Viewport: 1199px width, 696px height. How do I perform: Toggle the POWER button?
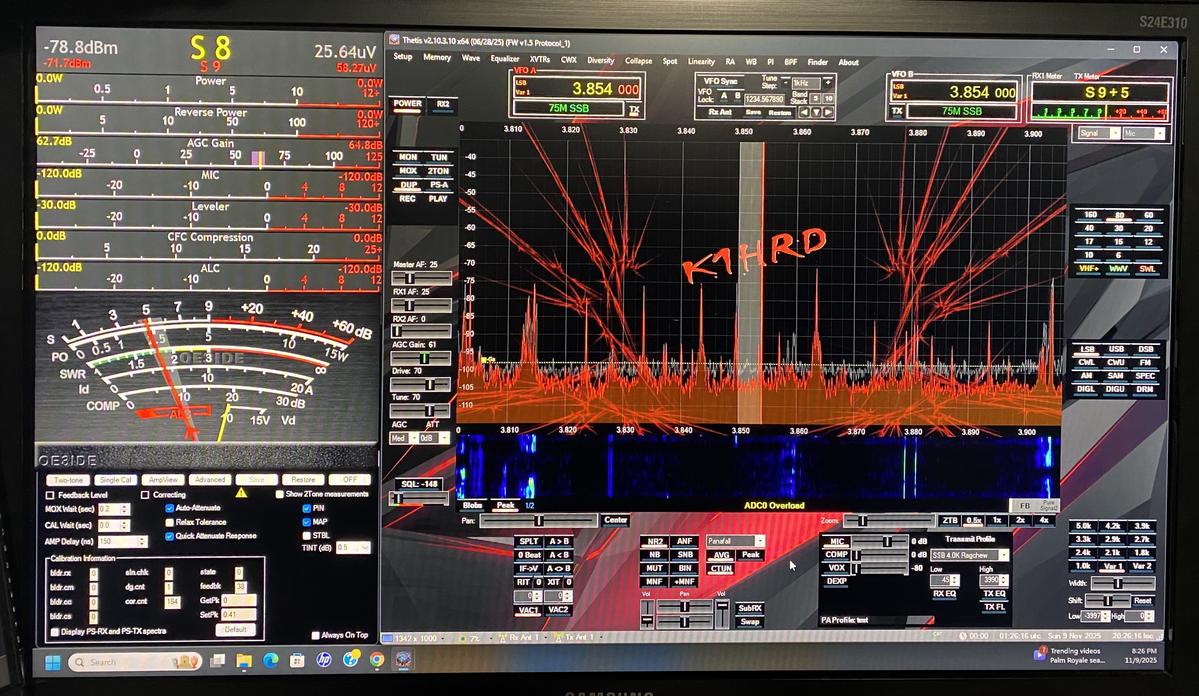(407, 103)
